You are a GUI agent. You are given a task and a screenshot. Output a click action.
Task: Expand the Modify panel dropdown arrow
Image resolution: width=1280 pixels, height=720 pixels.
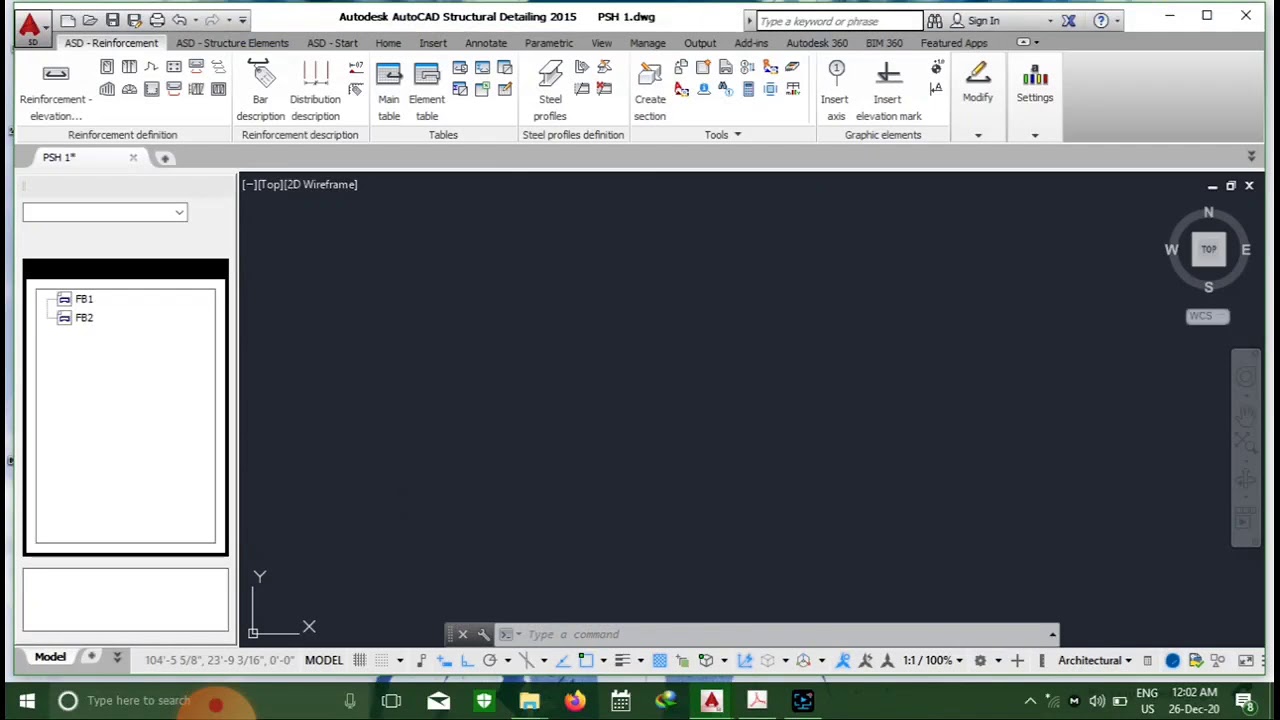[x=978, y=135]
